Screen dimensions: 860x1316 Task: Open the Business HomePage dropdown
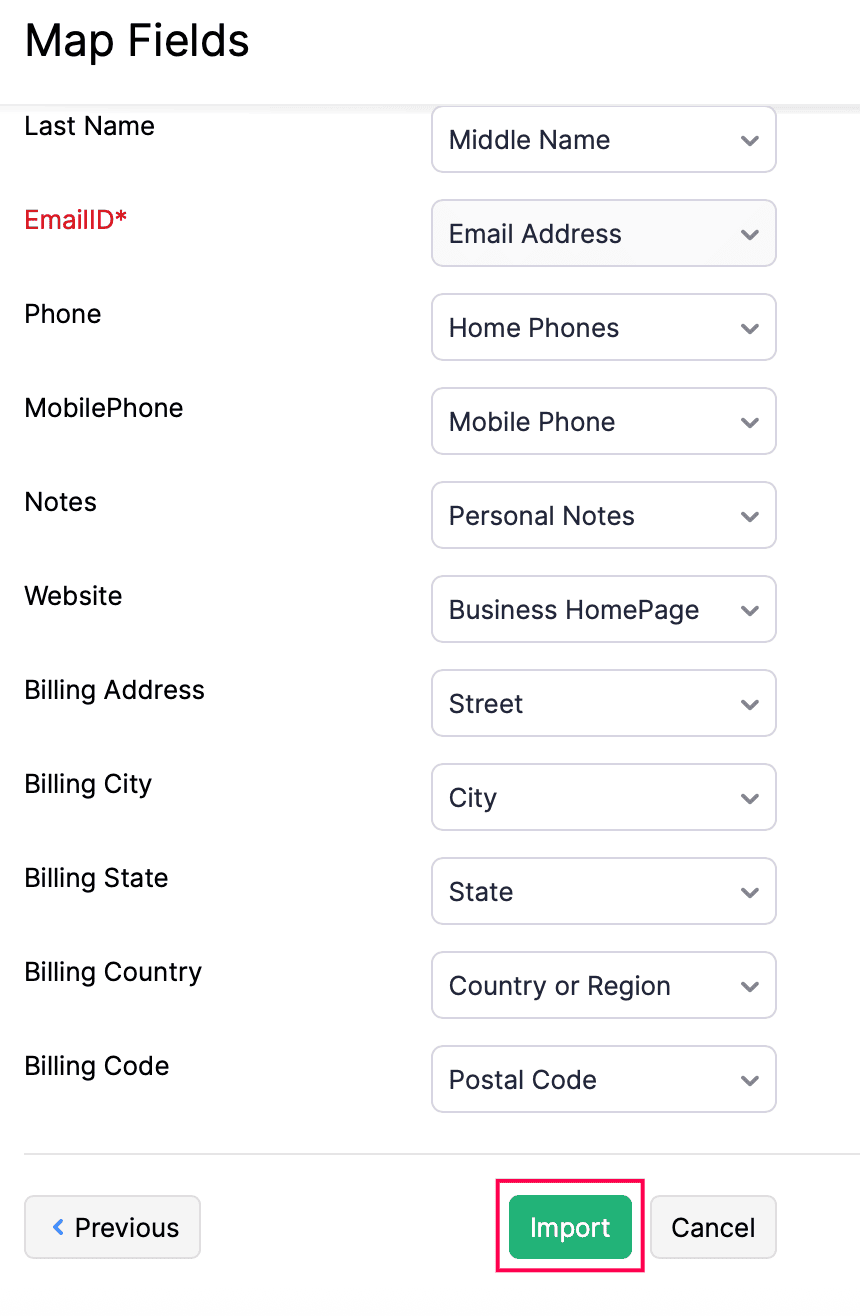coord(603,610)
